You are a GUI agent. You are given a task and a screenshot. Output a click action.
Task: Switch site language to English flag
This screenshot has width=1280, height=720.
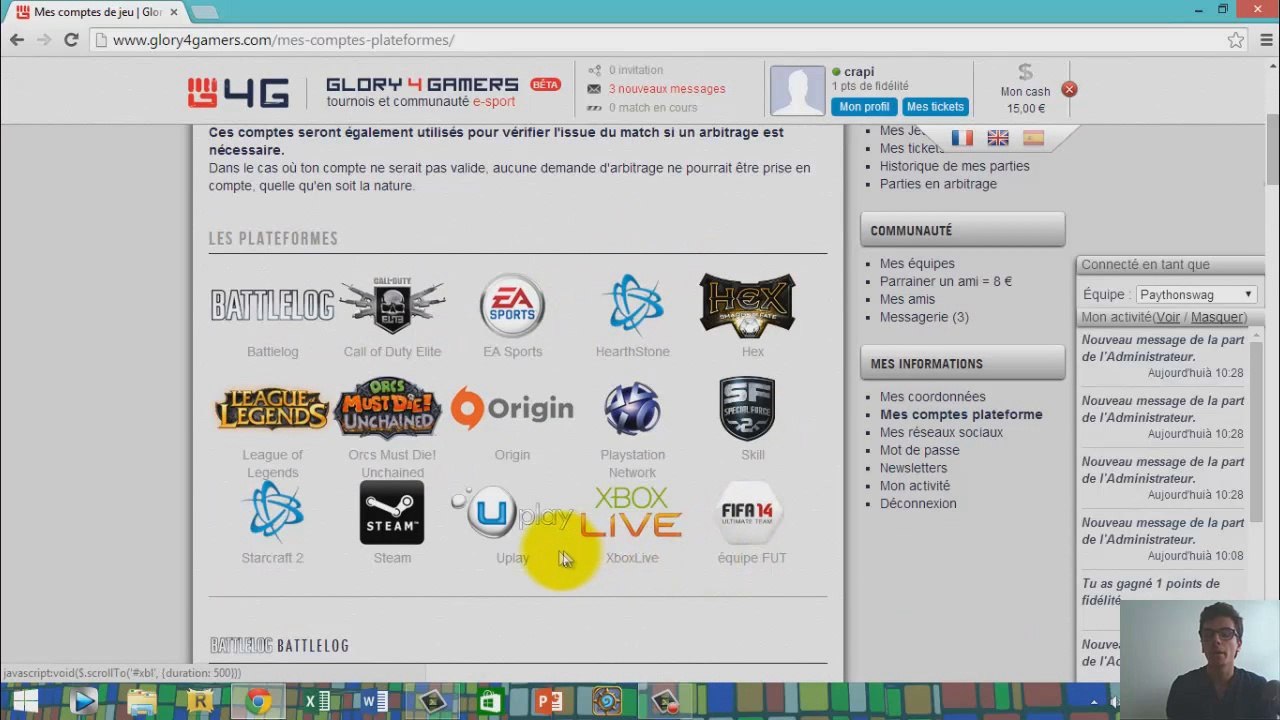(998, 138)
